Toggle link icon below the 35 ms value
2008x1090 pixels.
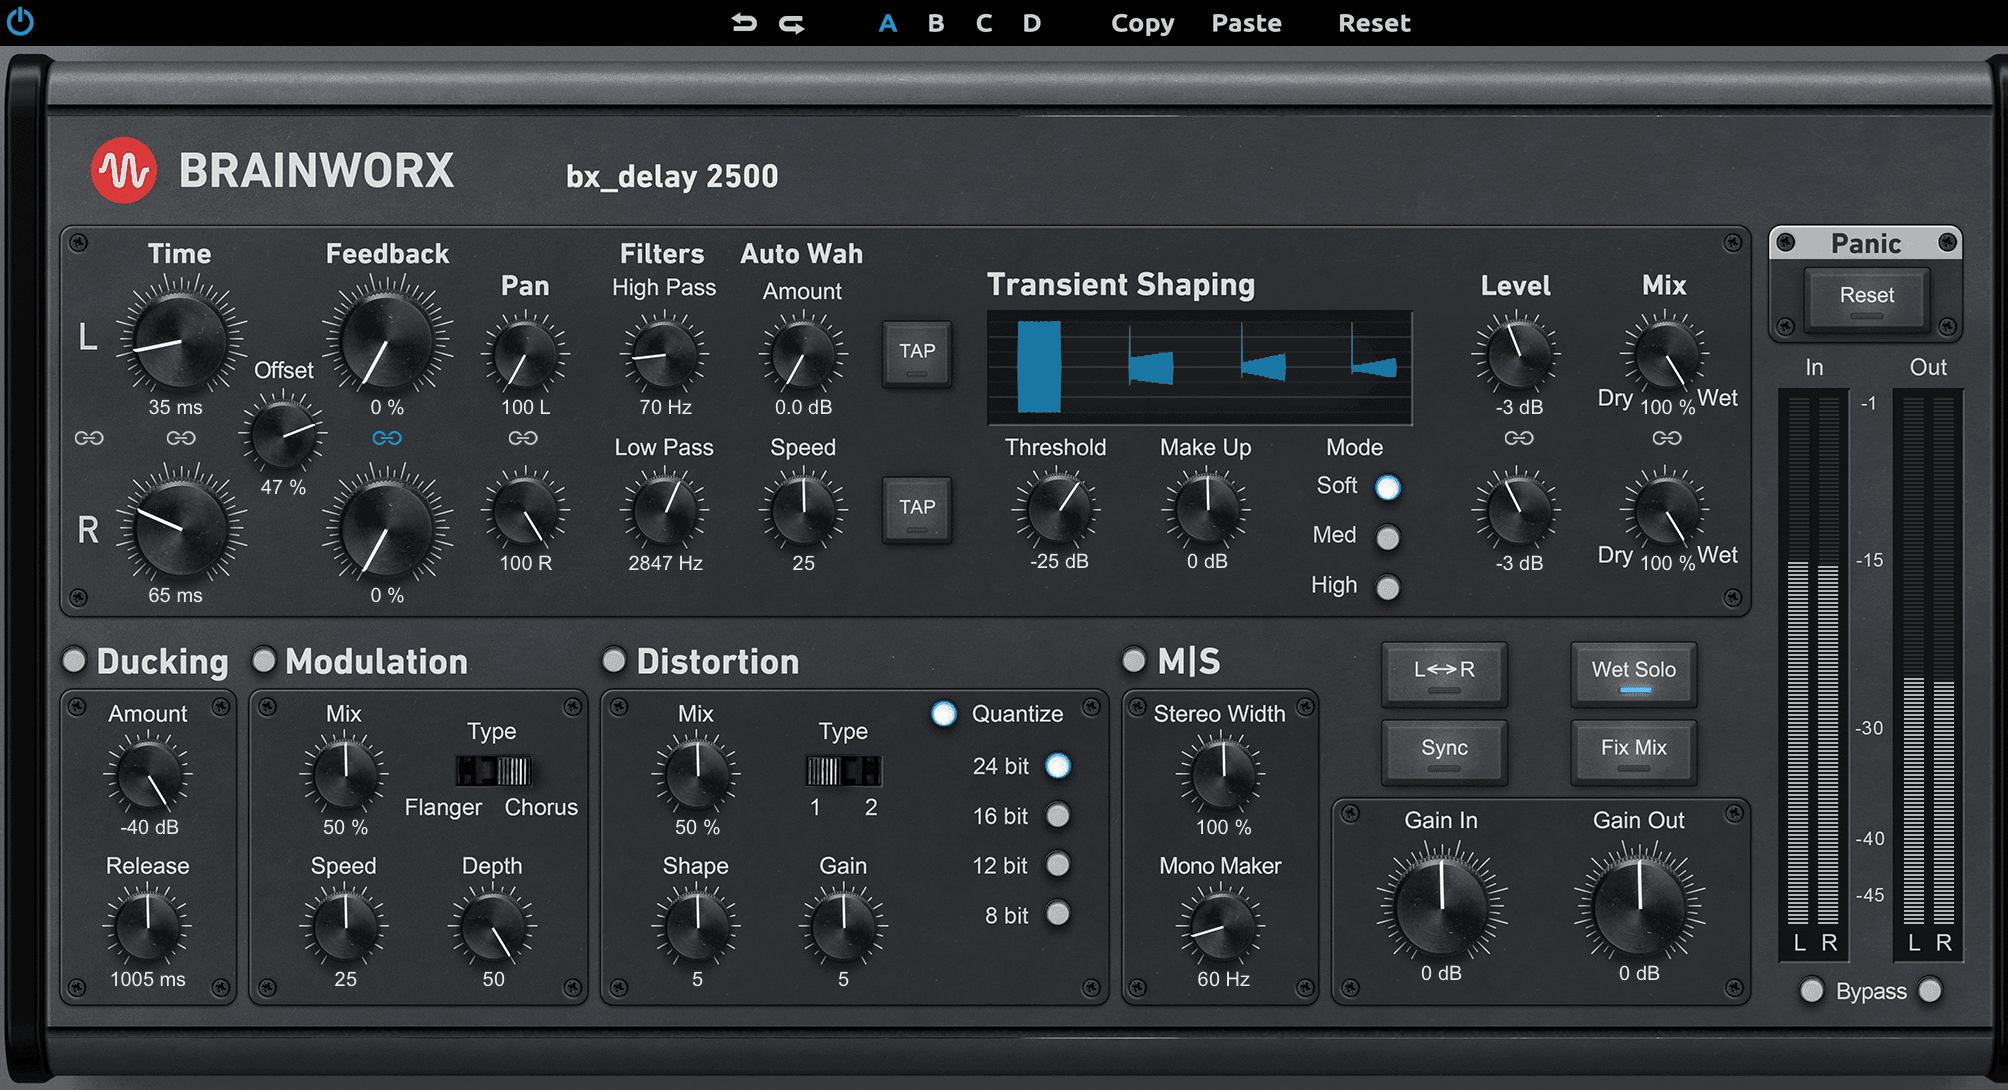pos(181,438)
